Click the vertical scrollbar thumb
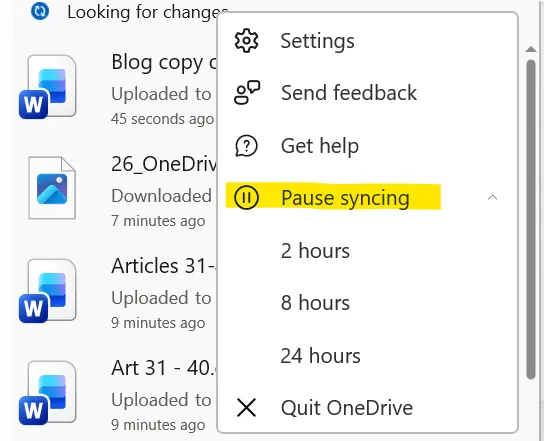 [x=531, y=219]
